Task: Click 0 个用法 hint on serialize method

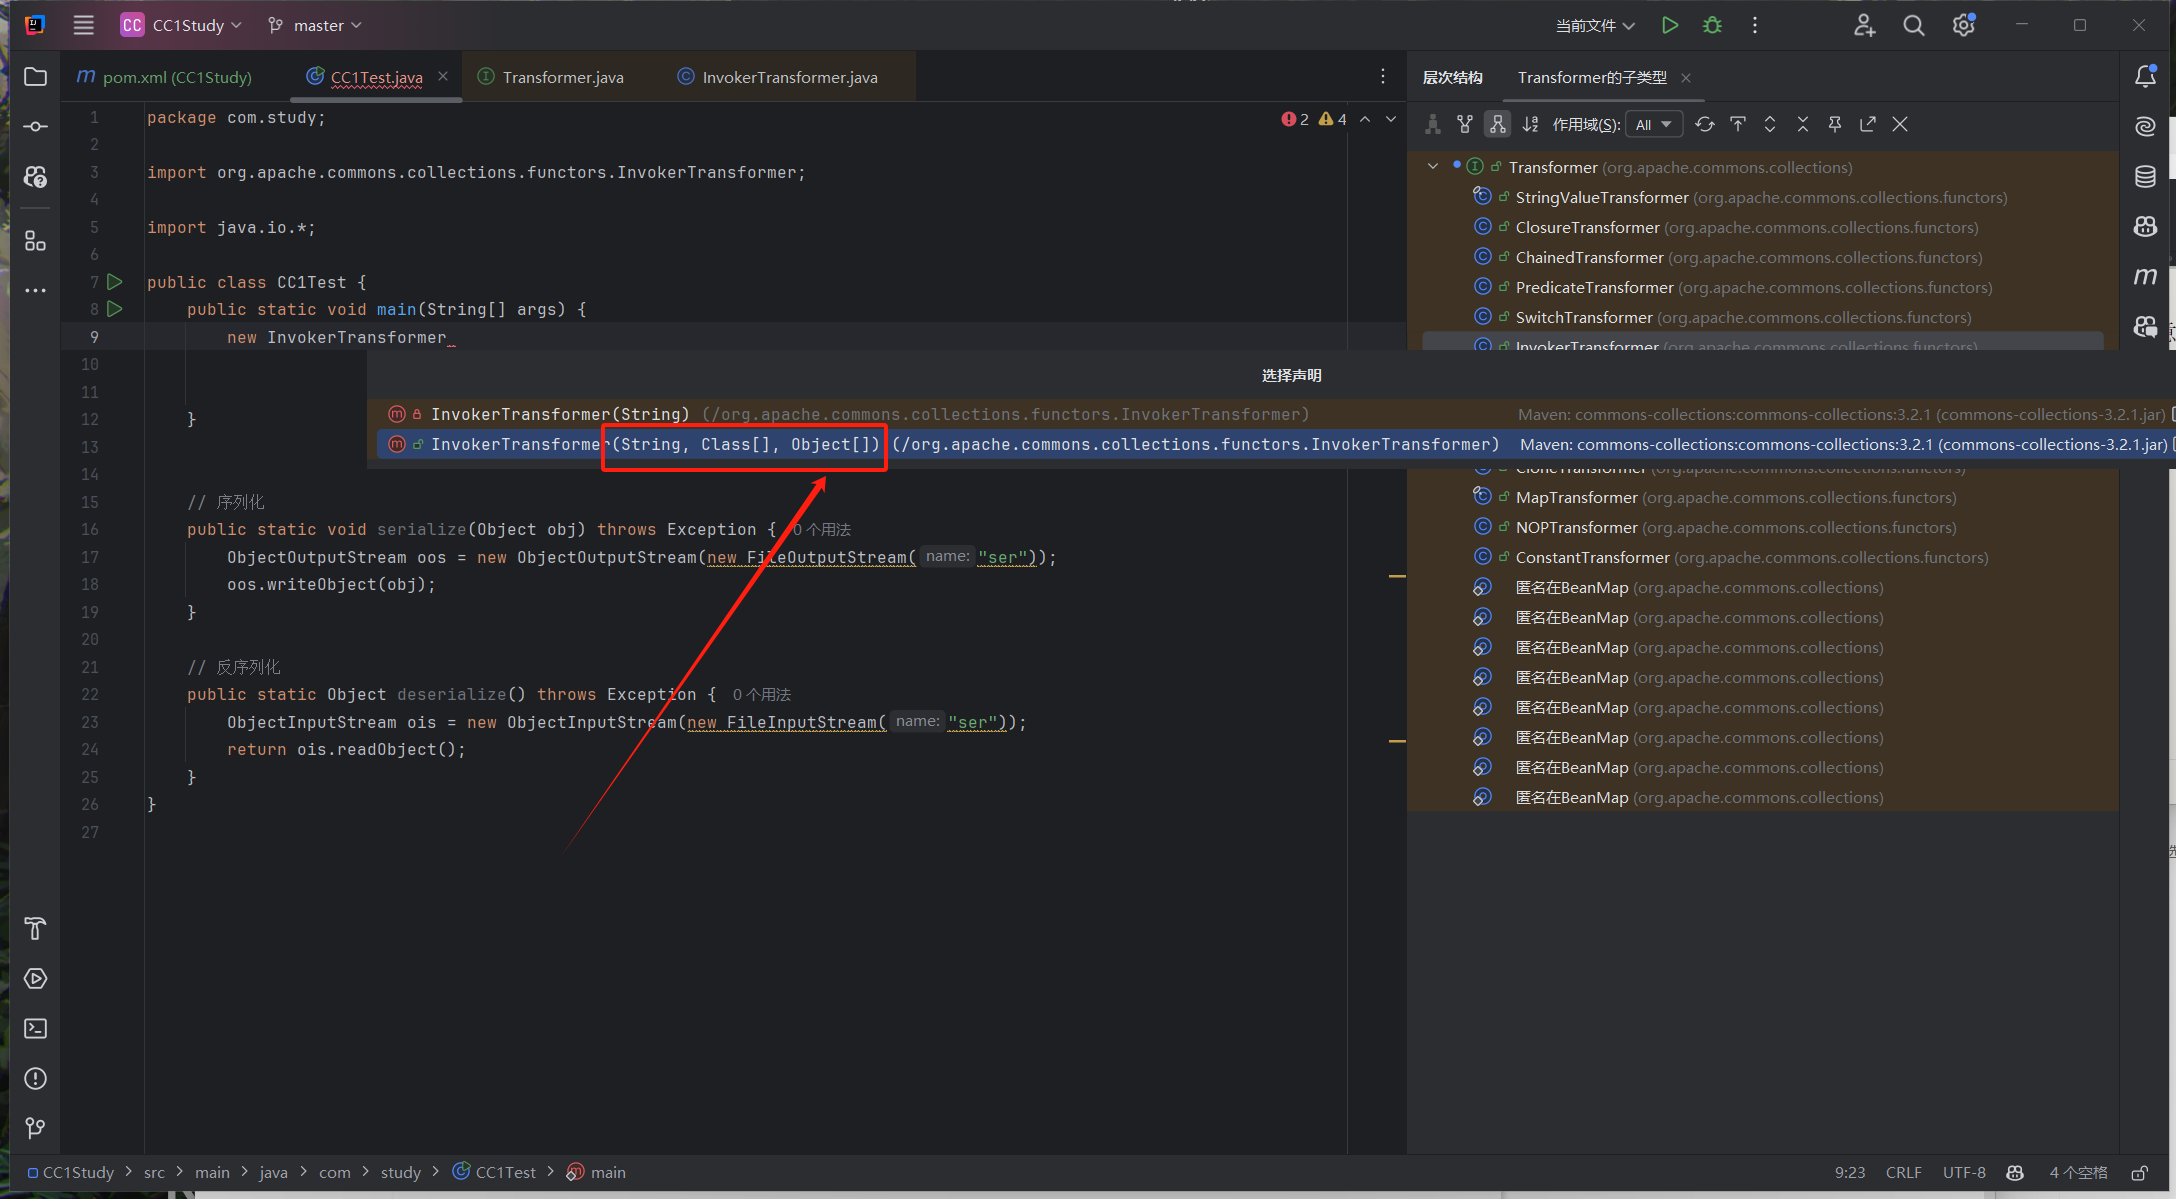Action: 822,529
